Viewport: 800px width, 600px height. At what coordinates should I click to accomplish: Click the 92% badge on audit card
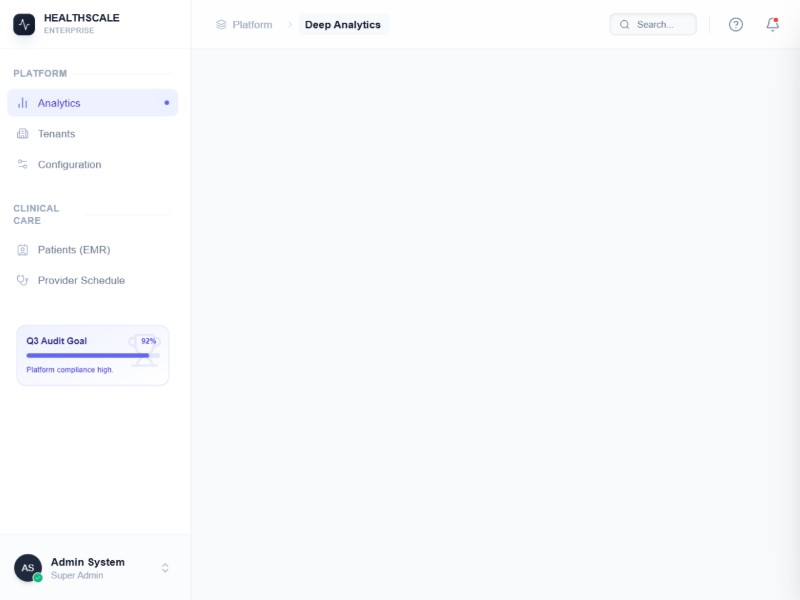[x=148, y=341]
